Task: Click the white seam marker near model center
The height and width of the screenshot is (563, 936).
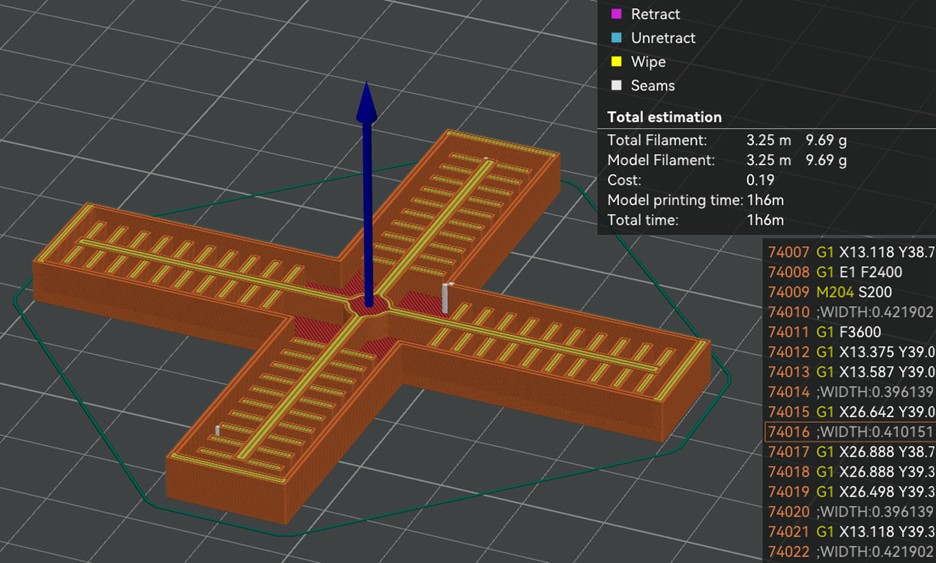Action: [446, 297]
